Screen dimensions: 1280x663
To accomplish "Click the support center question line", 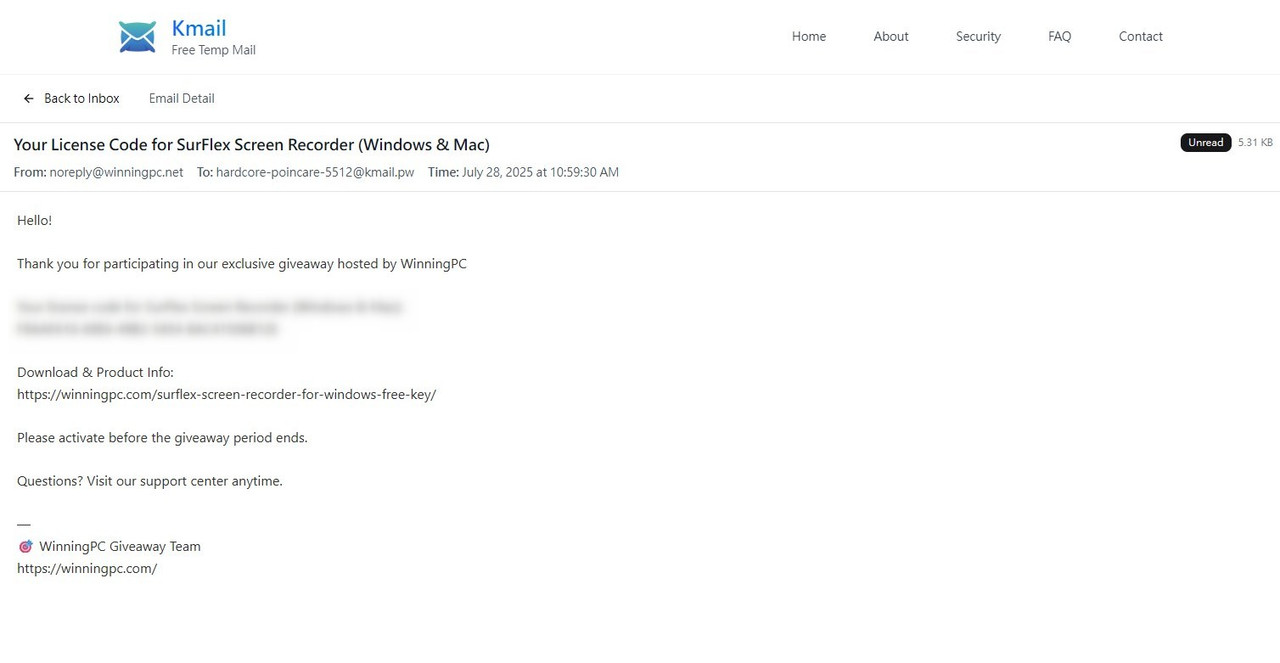I will click(150, 481).
